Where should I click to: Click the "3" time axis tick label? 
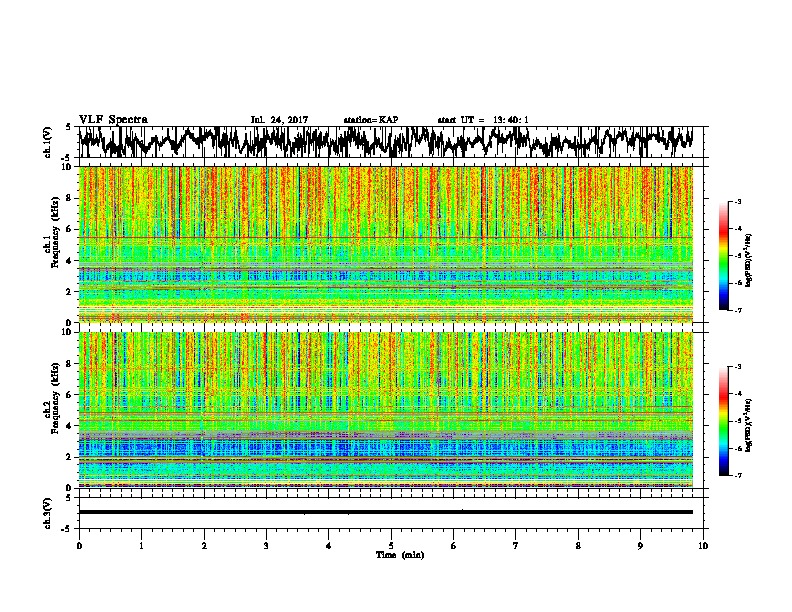pyautogui.click(x=266, y=546)
